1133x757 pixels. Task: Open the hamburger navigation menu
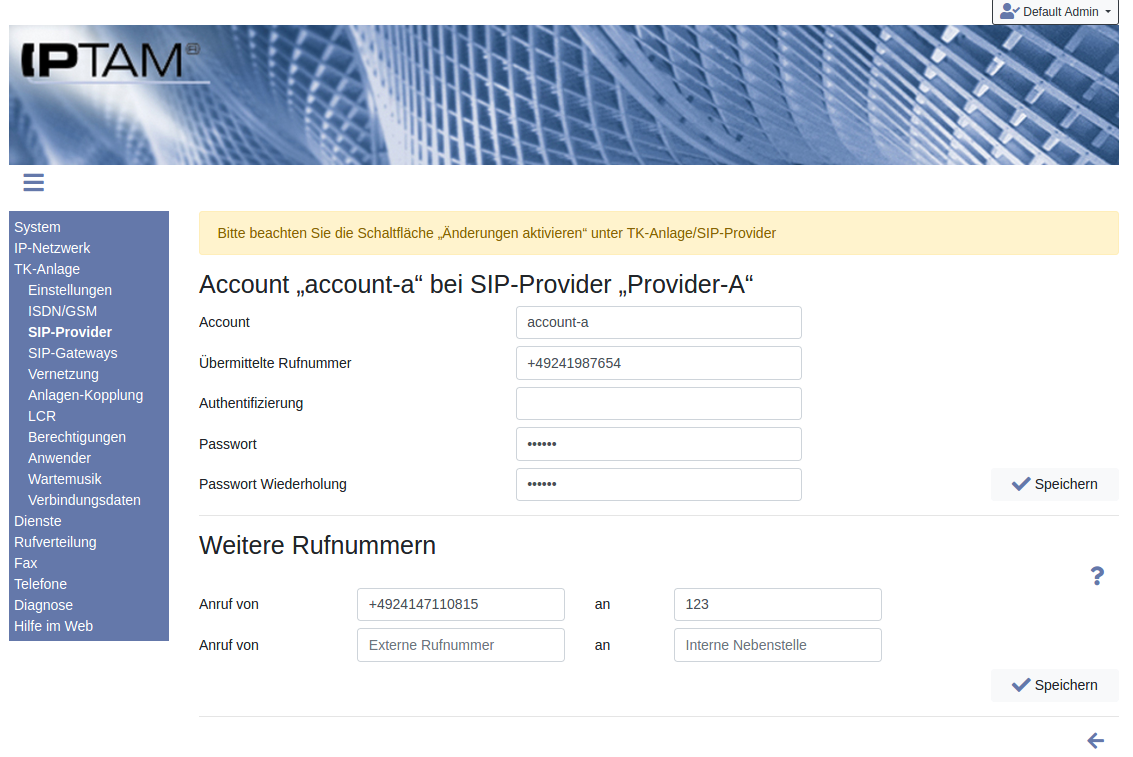pos(33,182)
